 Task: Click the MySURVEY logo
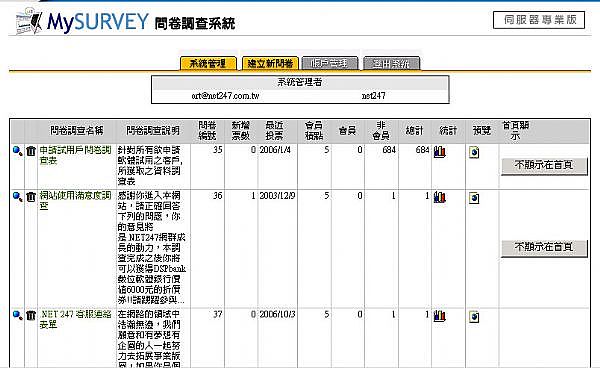click(x=82, y=22)
